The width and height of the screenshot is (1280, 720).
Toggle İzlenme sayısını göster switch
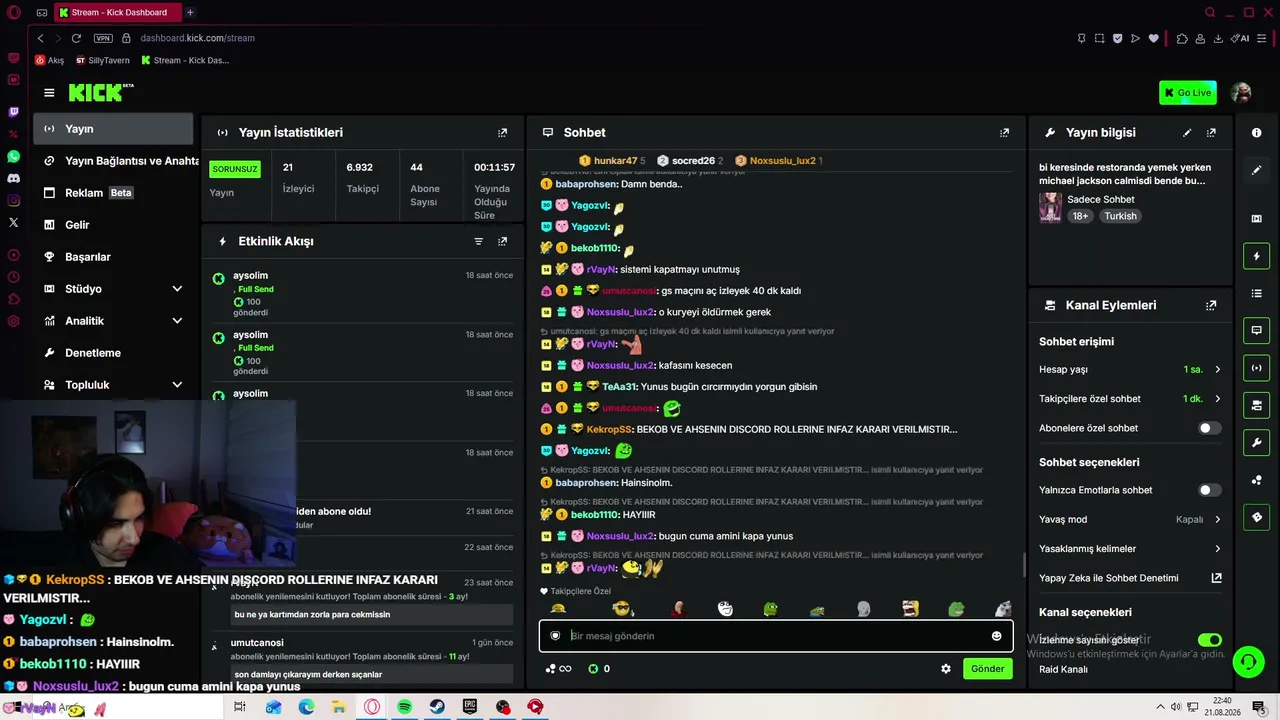[1210, 640]
